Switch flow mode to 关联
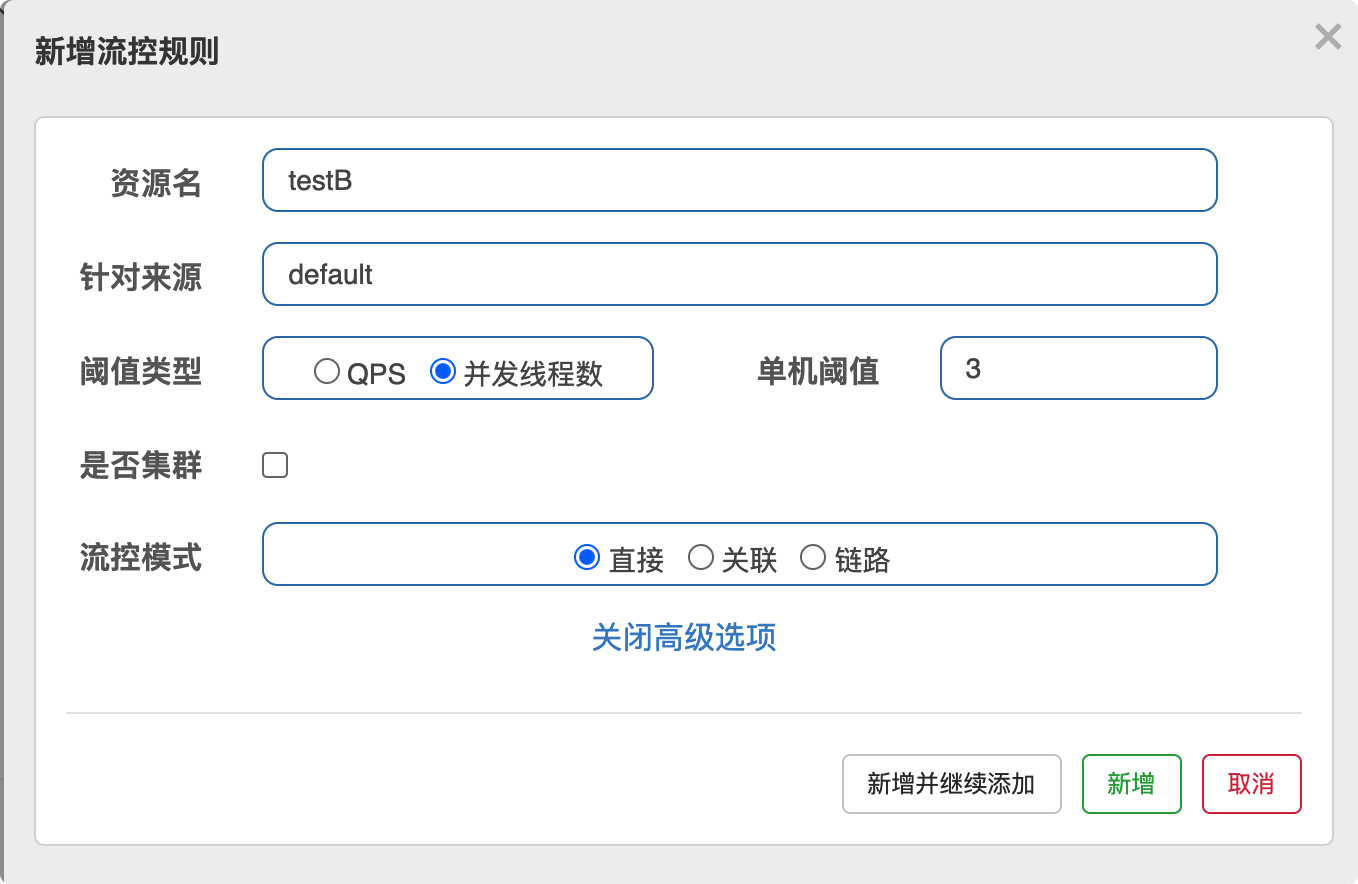This screenshot has width=1358, height=884. pos(701,557)
